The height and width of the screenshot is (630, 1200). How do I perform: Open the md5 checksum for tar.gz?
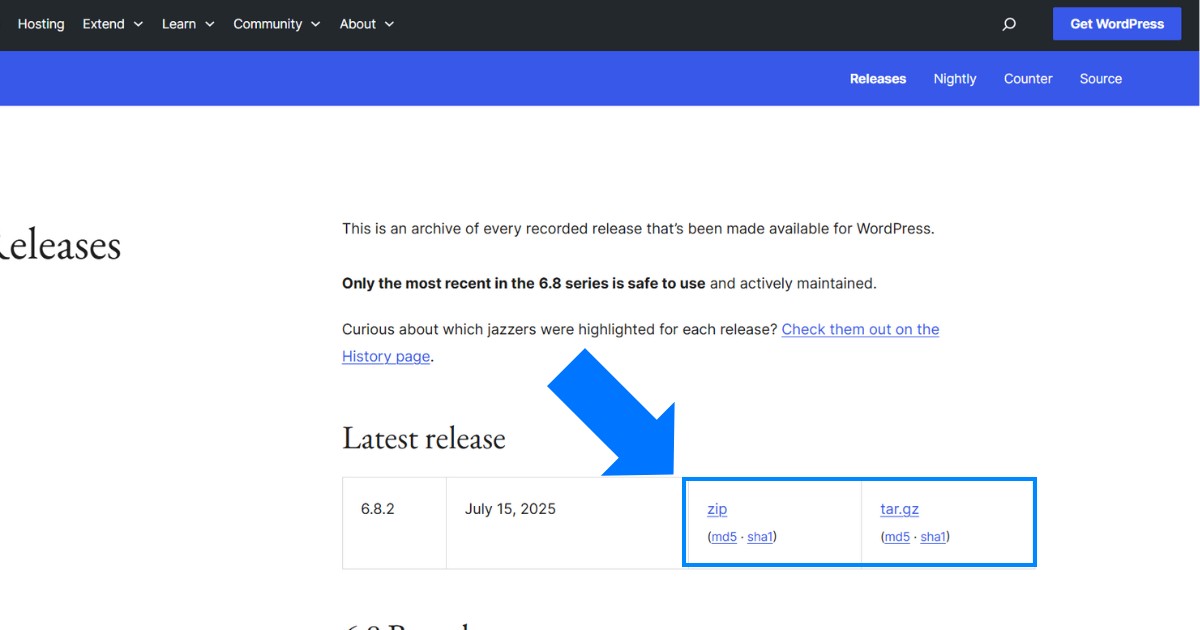(895, 536)
